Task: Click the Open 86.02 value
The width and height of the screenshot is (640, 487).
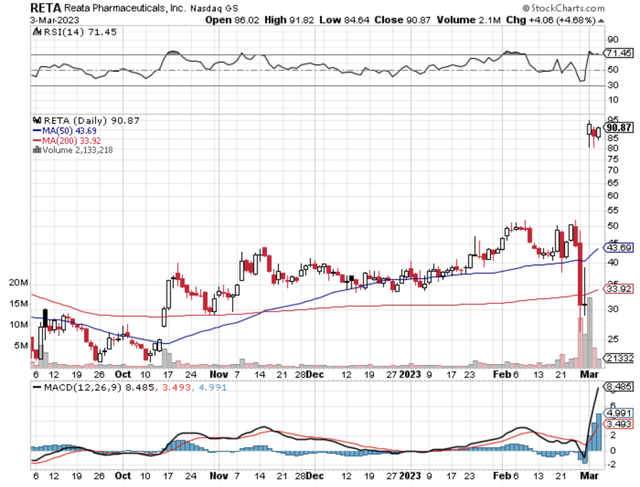Action: tap(232, 20)
